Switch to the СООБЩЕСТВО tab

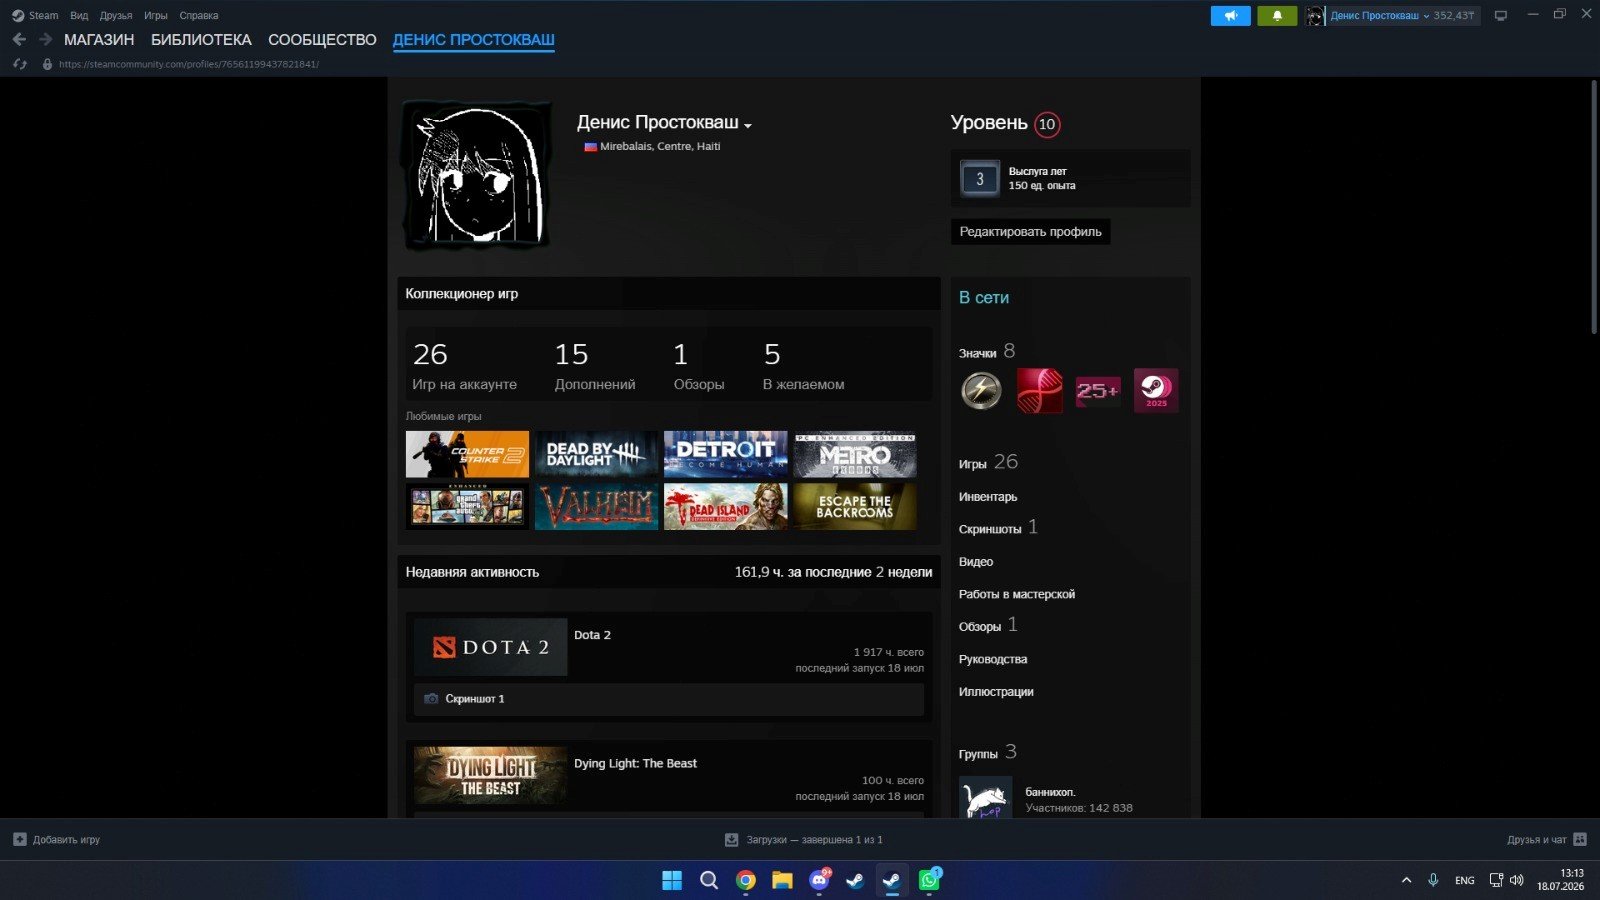coord(322,40)
